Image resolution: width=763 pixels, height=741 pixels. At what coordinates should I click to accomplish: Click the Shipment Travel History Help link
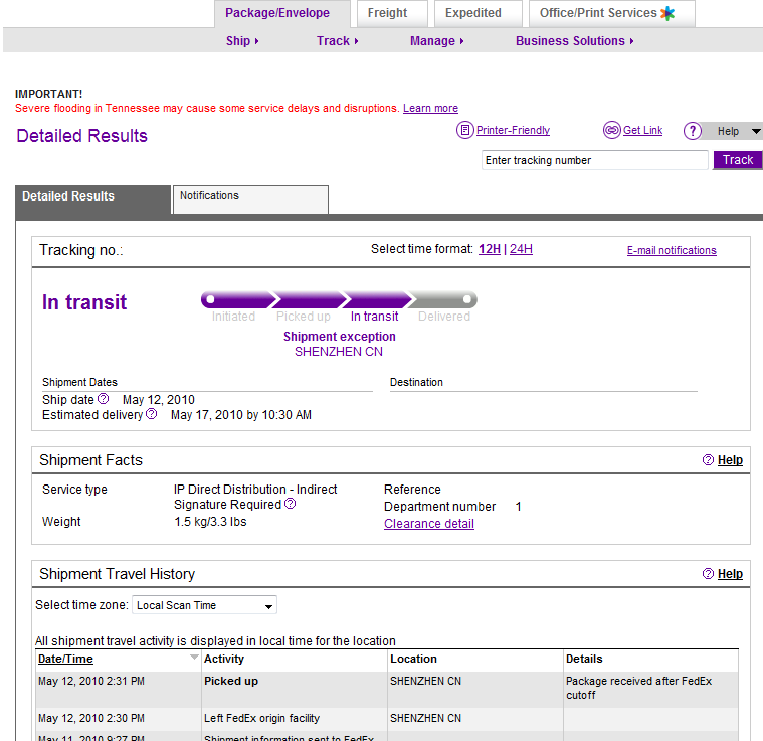[x=730, y=574]
